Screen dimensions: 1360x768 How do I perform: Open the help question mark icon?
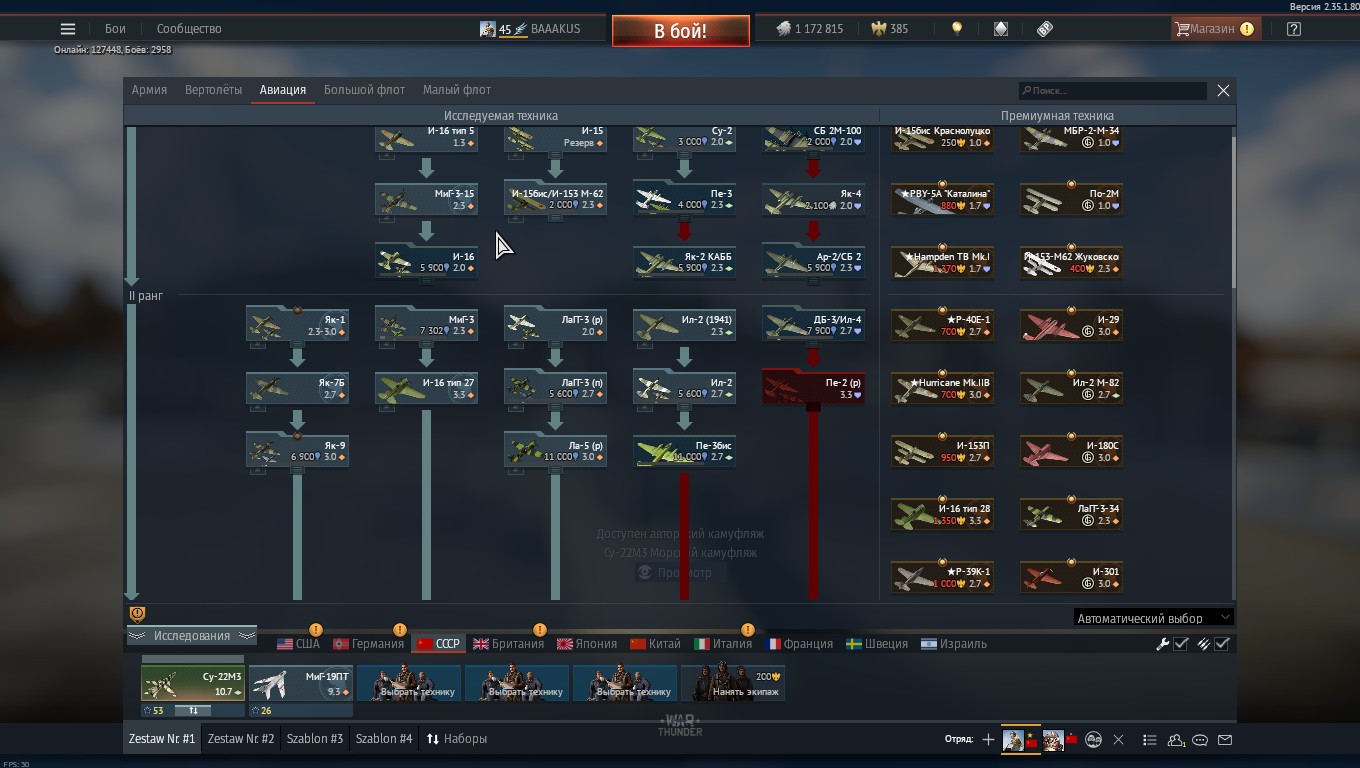click(1294, 29)
